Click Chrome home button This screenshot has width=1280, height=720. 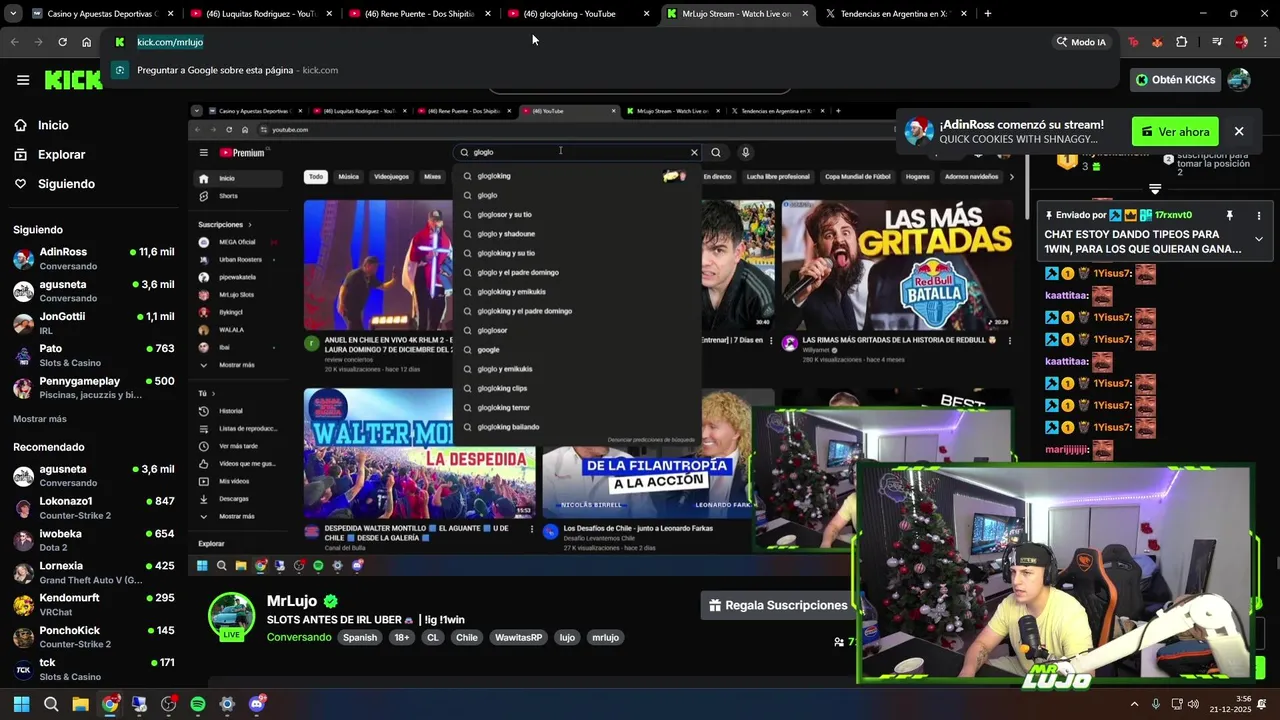[86, 42]
